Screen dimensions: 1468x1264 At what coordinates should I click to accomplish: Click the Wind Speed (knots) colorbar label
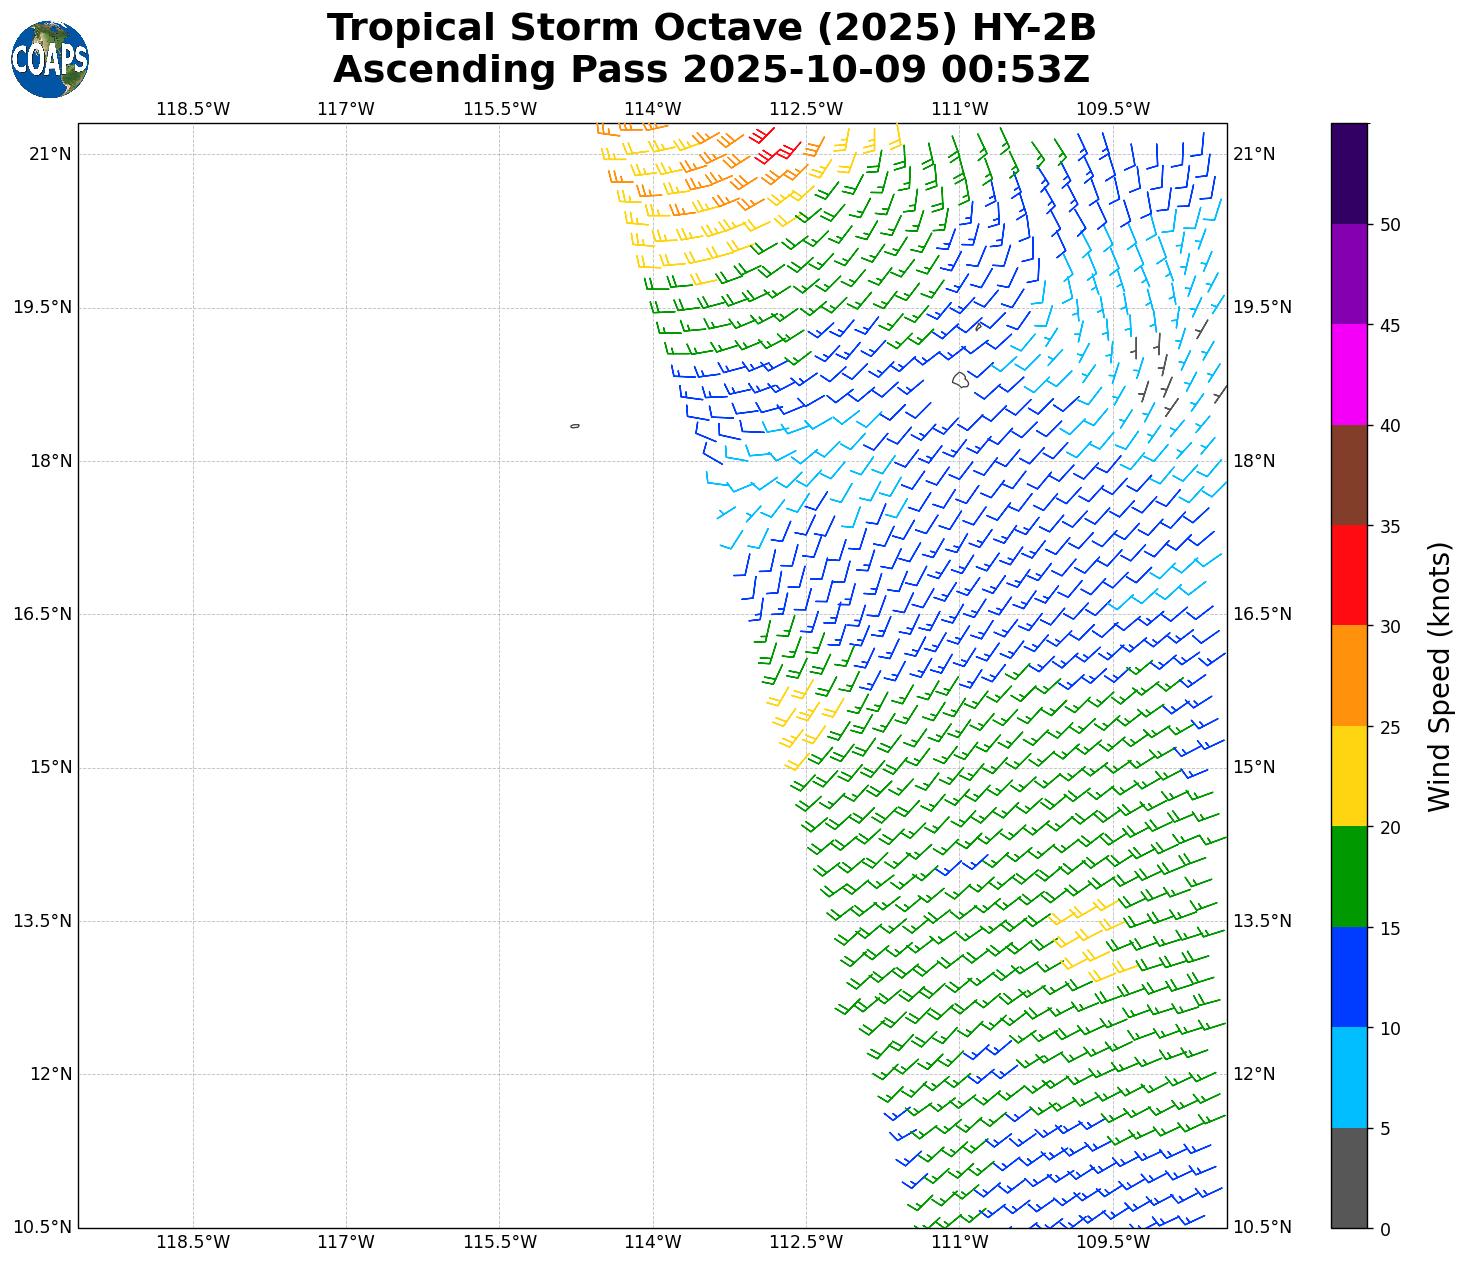(1438, 676)
